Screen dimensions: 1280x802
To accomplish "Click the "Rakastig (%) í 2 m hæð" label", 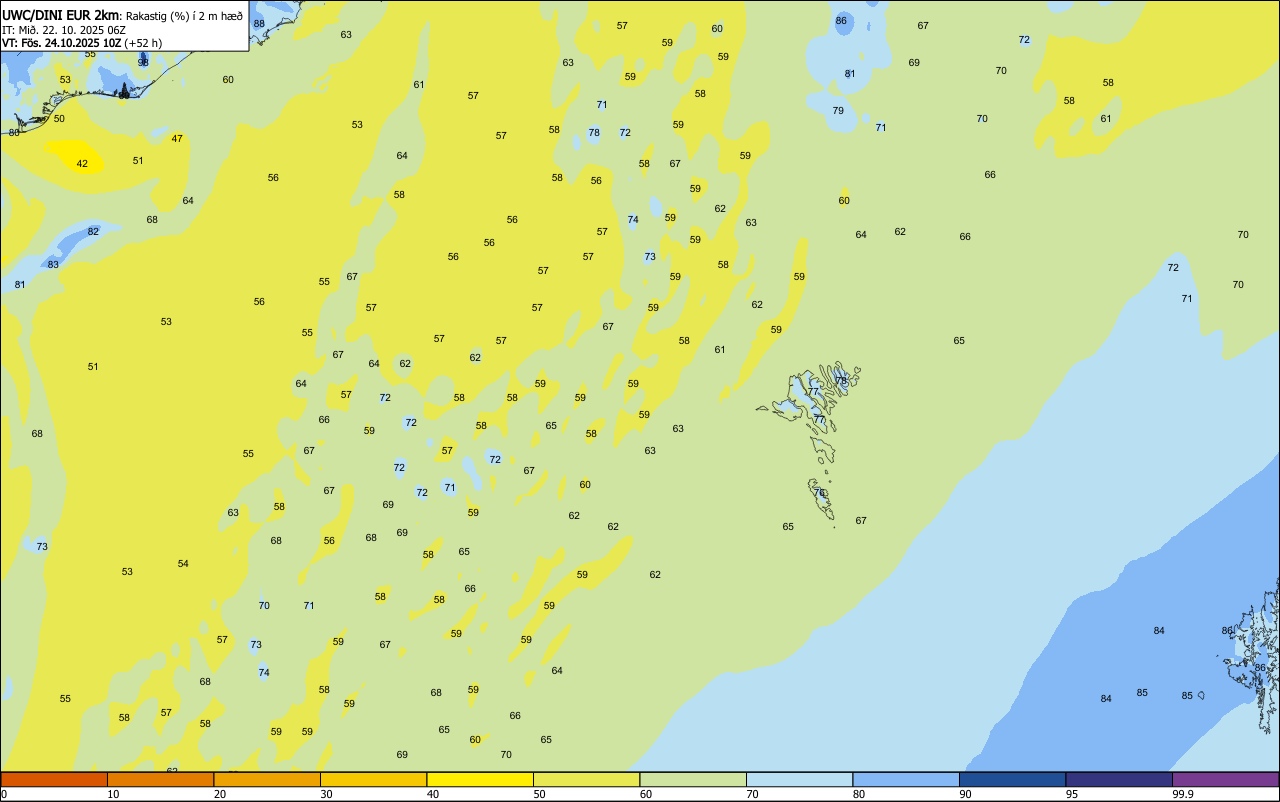I will tap(184, 16).
